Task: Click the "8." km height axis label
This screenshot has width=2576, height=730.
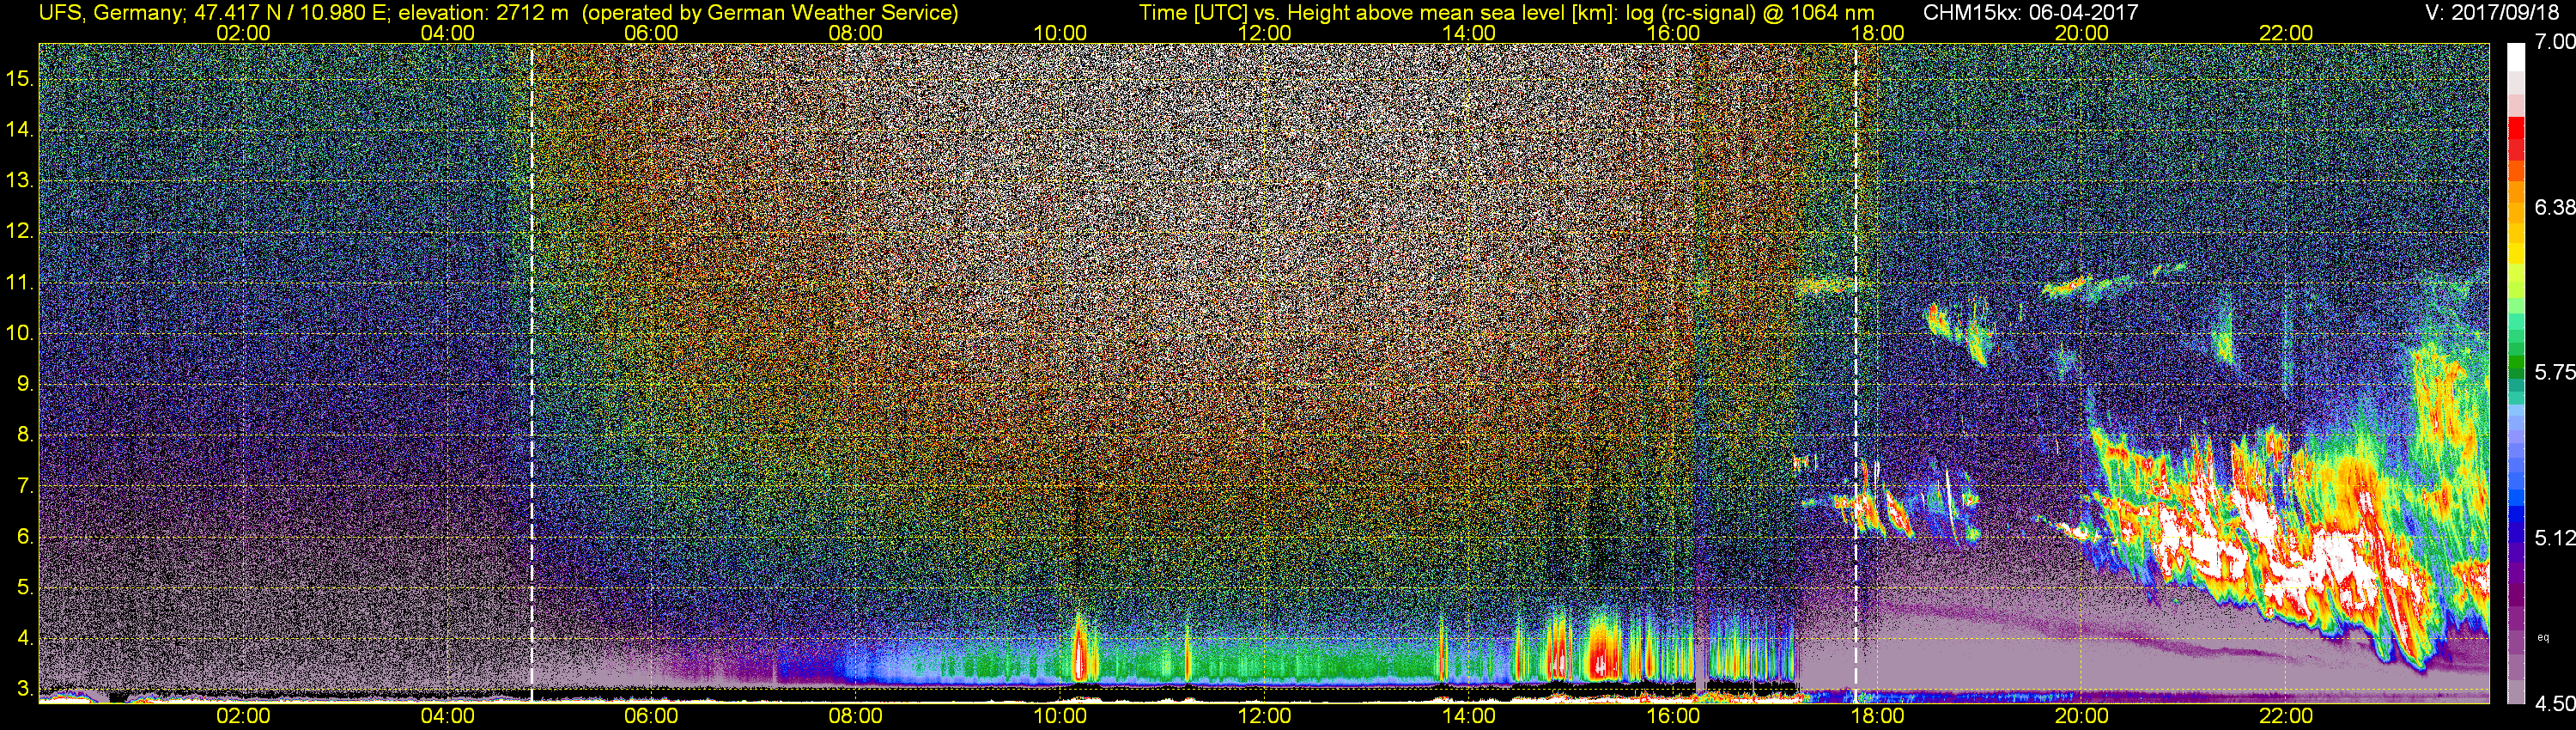Action: (x=25, y=435)
